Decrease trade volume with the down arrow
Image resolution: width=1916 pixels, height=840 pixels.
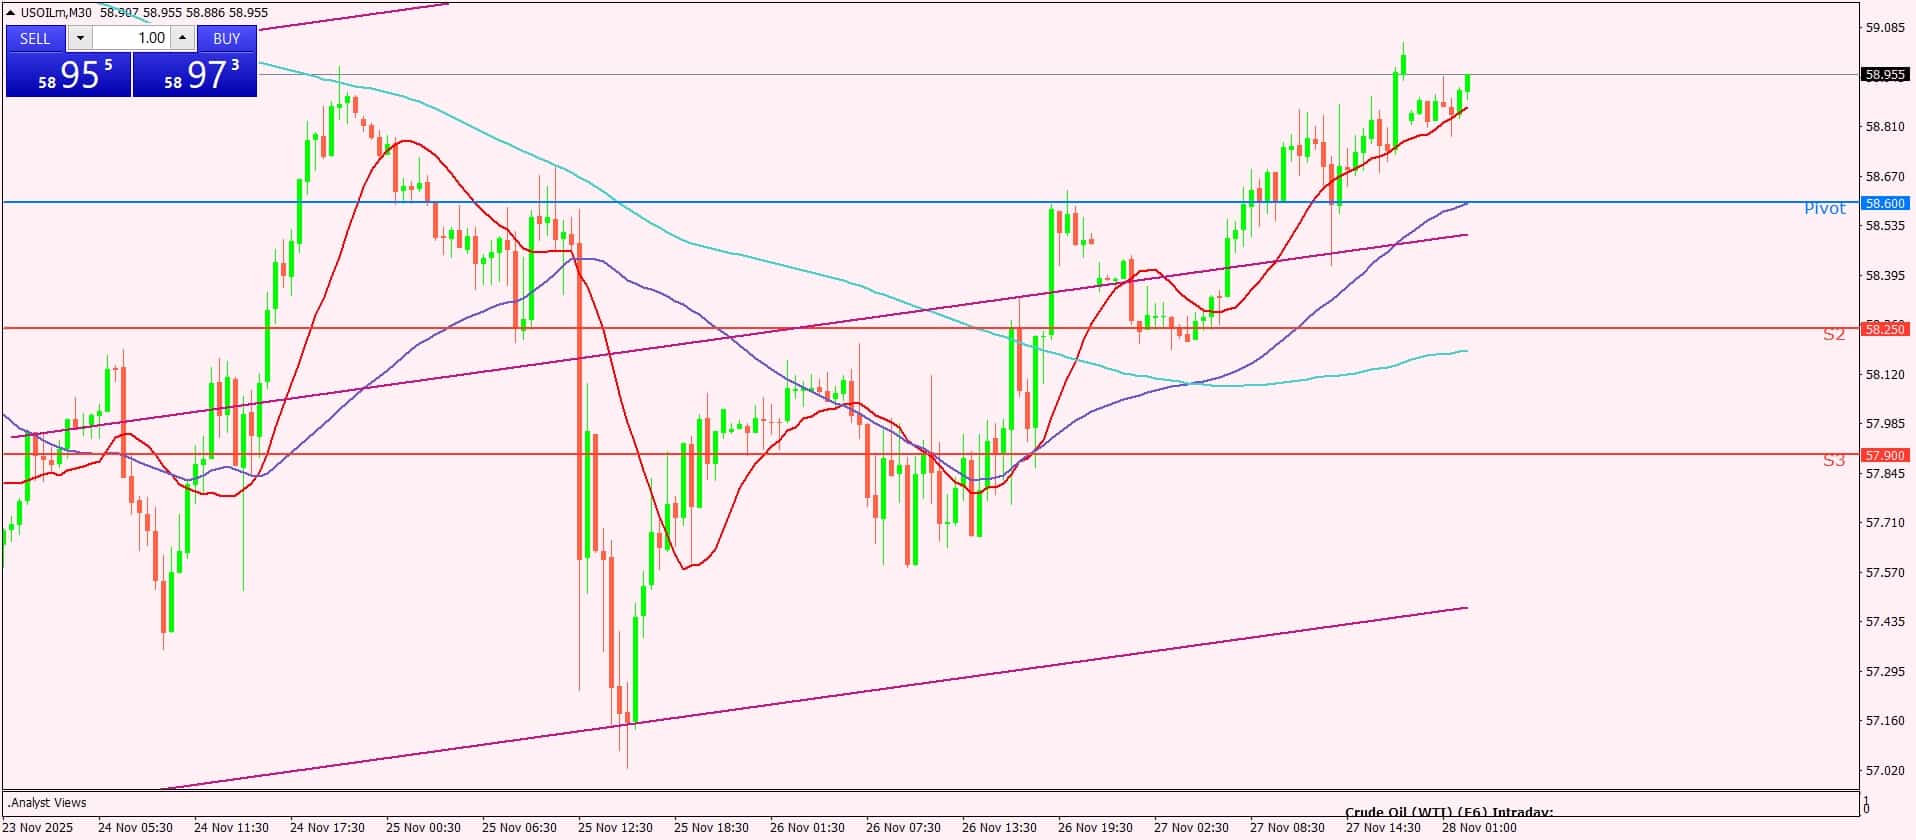(x=80, y=38)
